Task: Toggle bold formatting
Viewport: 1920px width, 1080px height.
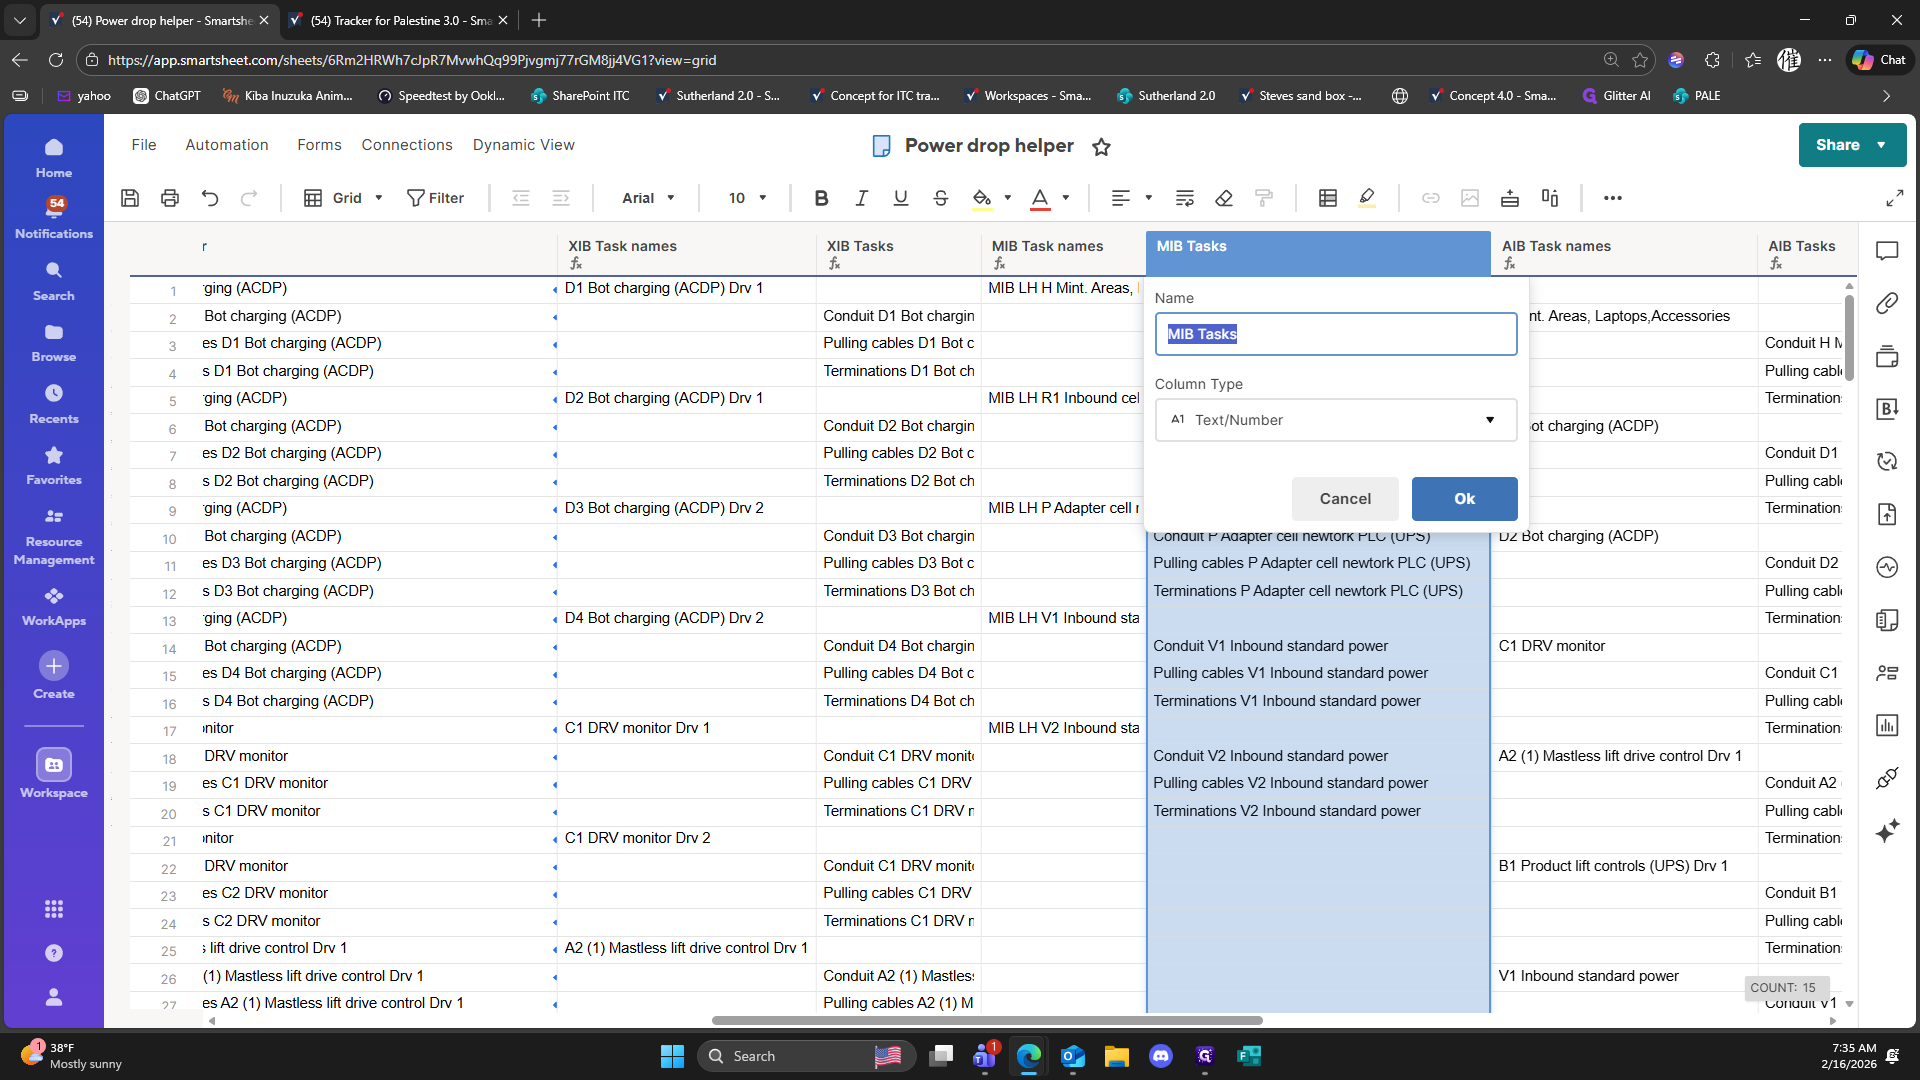Action: tap(821, 198)
